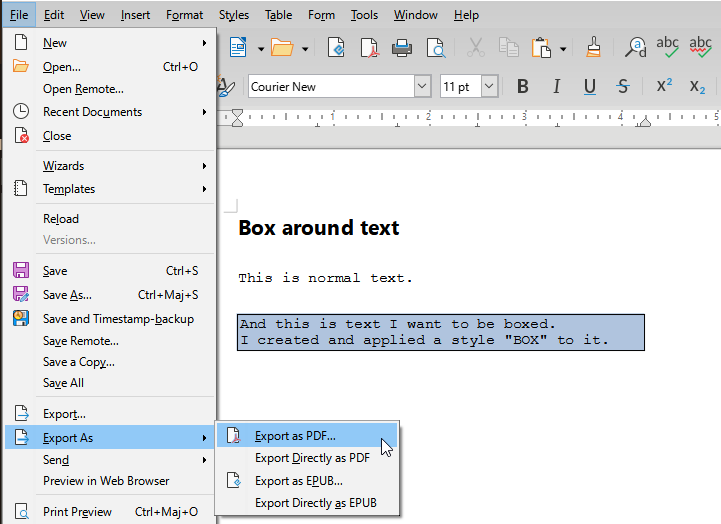This screenshot has height=524, width=721.
Task: Choose Reload in the File menu
Action: click(x=110, y=219)
